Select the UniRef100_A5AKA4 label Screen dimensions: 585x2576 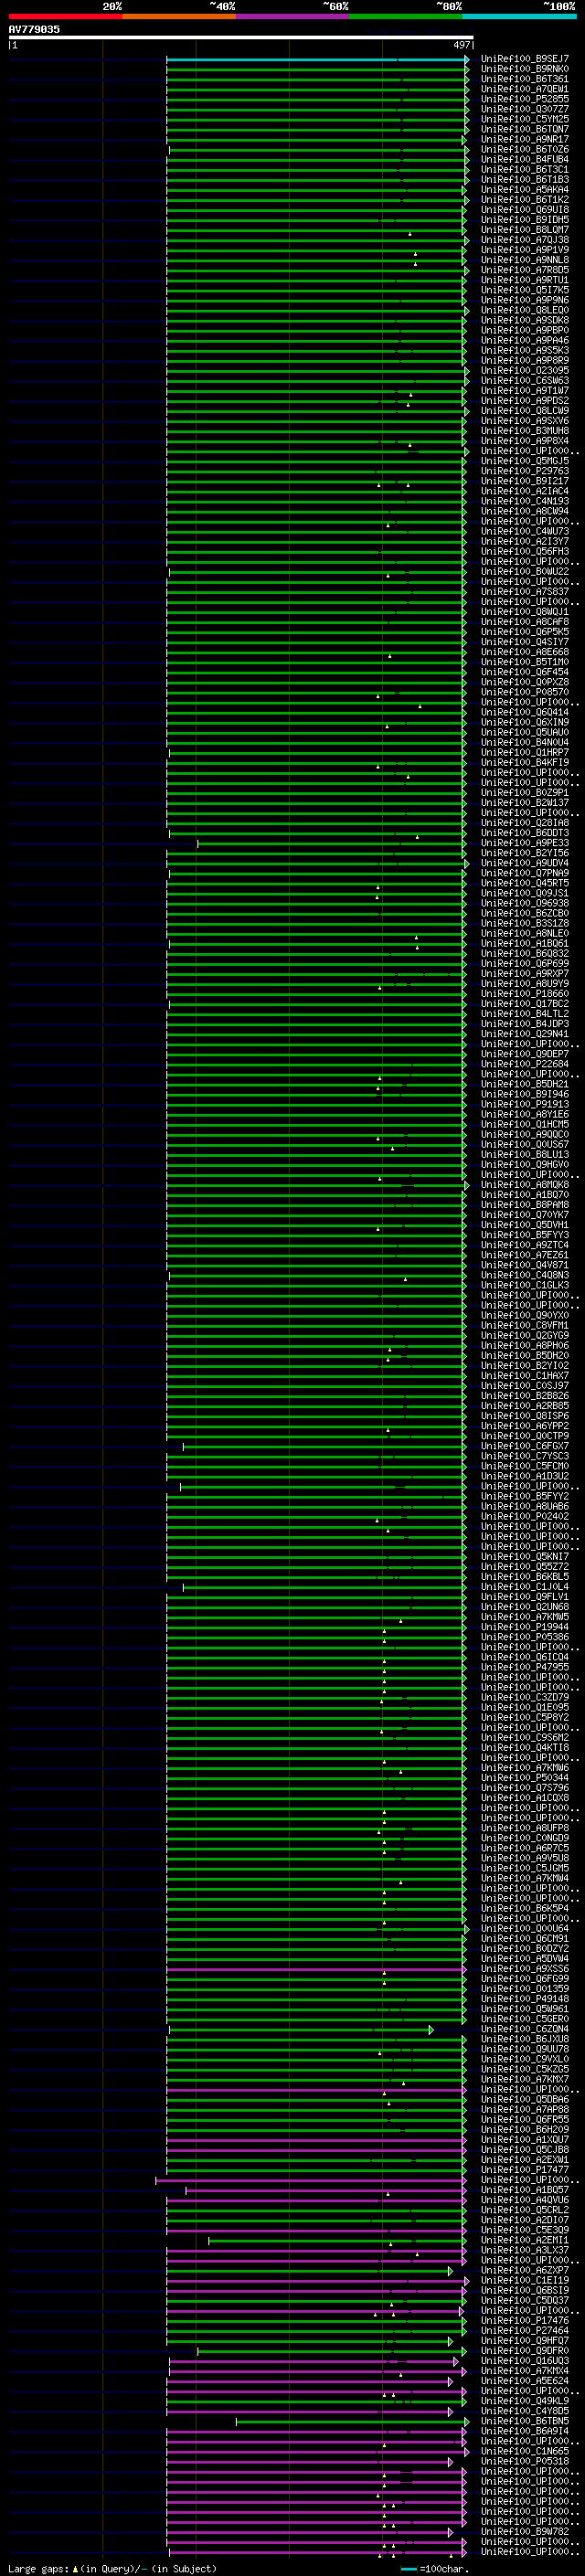525,189
